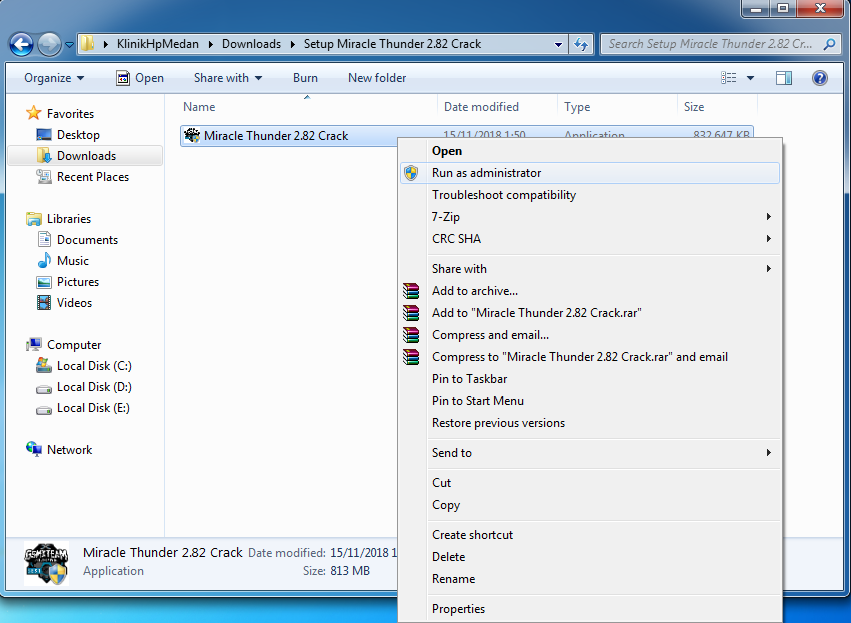
Task: Expand the Send to submenu
Action: click(590, 453)
